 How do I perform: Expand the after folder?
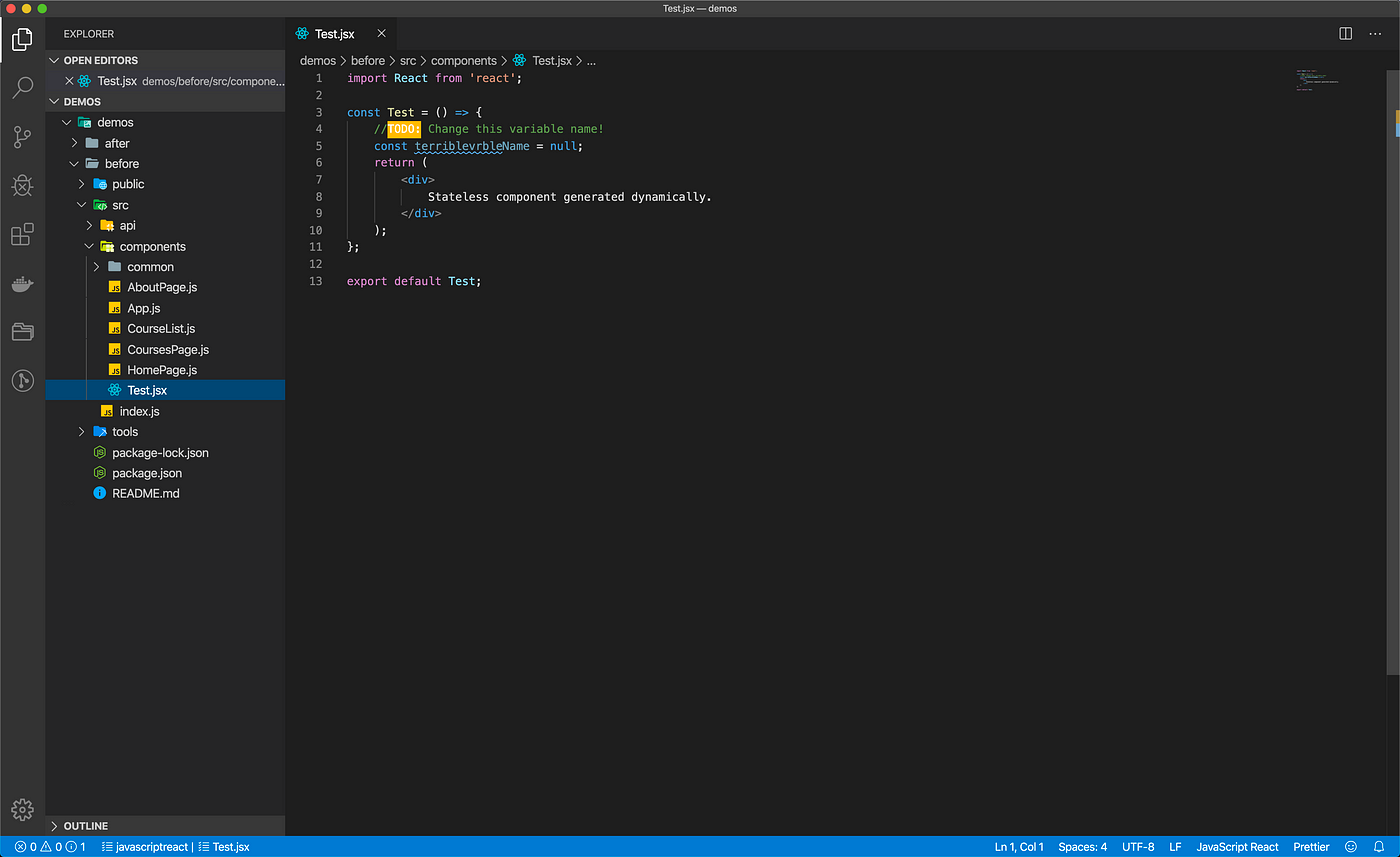click(x=165, y=143)
